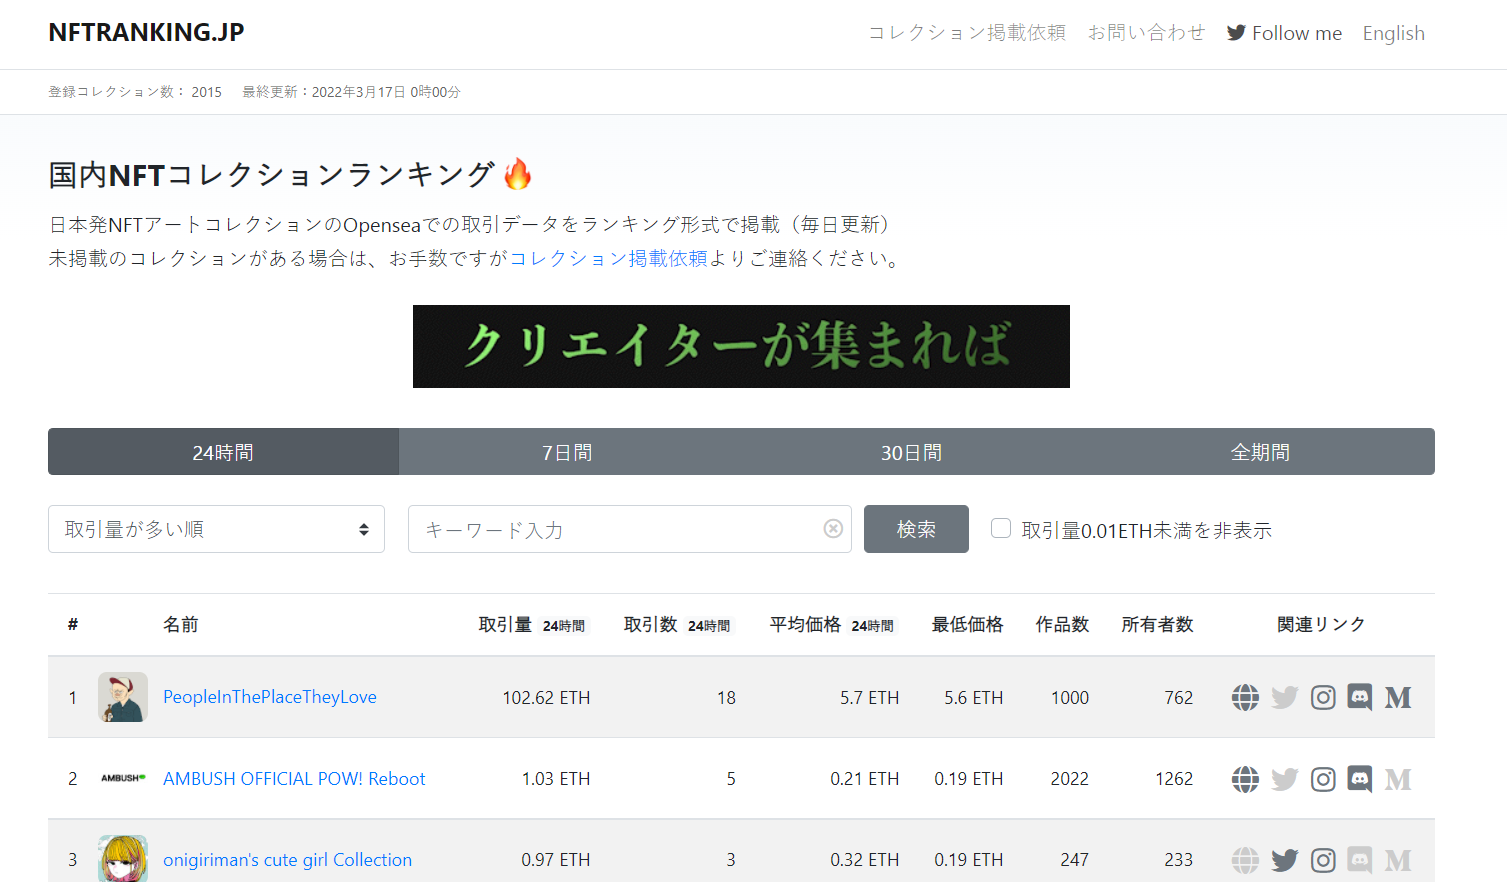
Task: Open website globe for AMBUSH OFFICIAL POW! Reboot
Action: (x=1245, y=779)
